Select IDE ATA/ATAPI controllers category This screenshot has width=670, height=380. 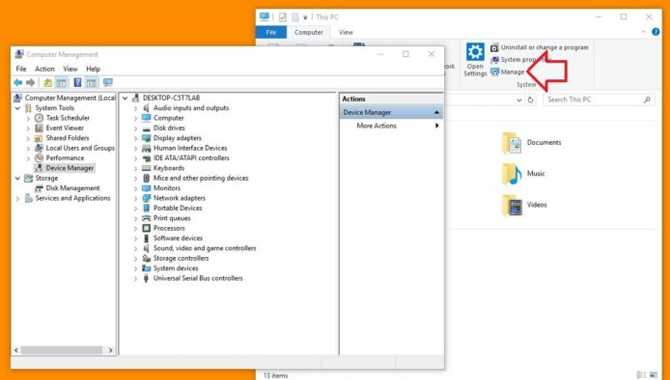(191, 158)
